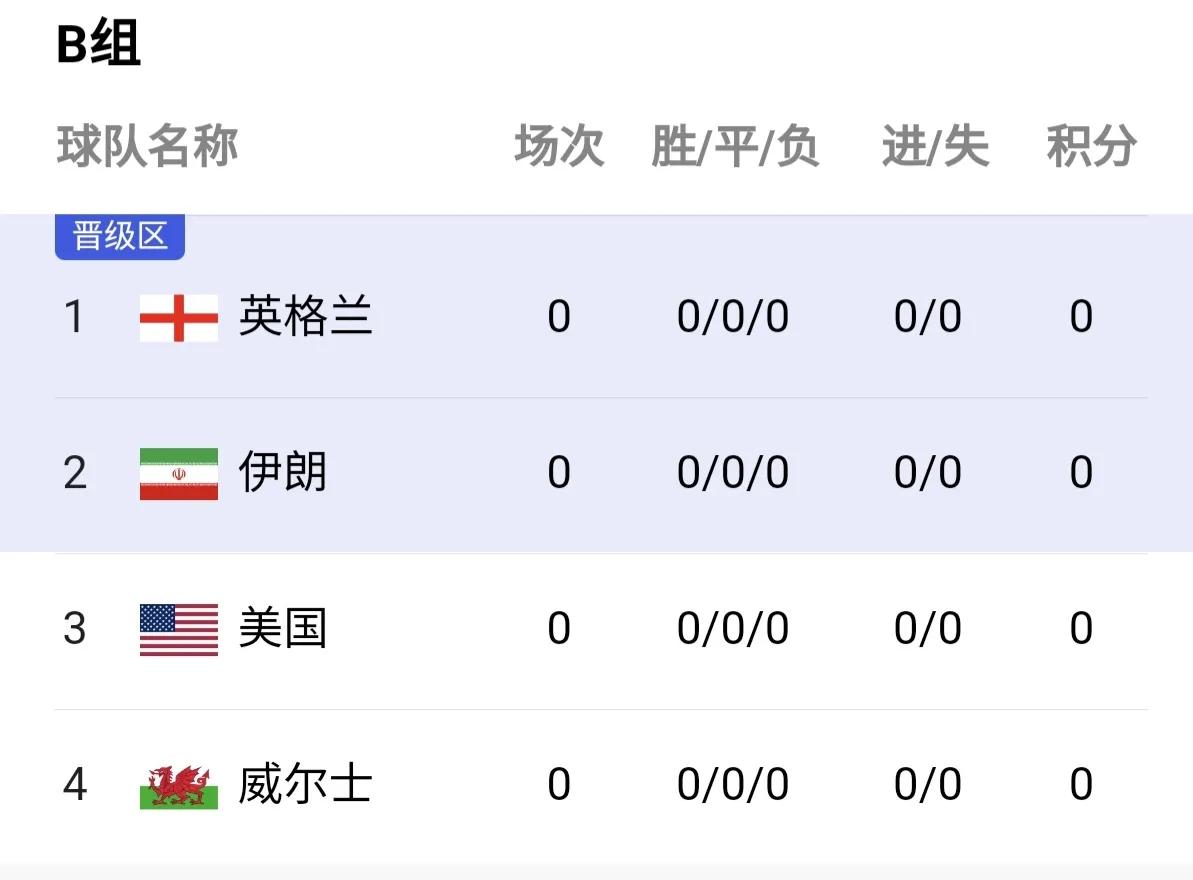Sort by the 场次 column header

pyautogui.click(x=558, y=146)
